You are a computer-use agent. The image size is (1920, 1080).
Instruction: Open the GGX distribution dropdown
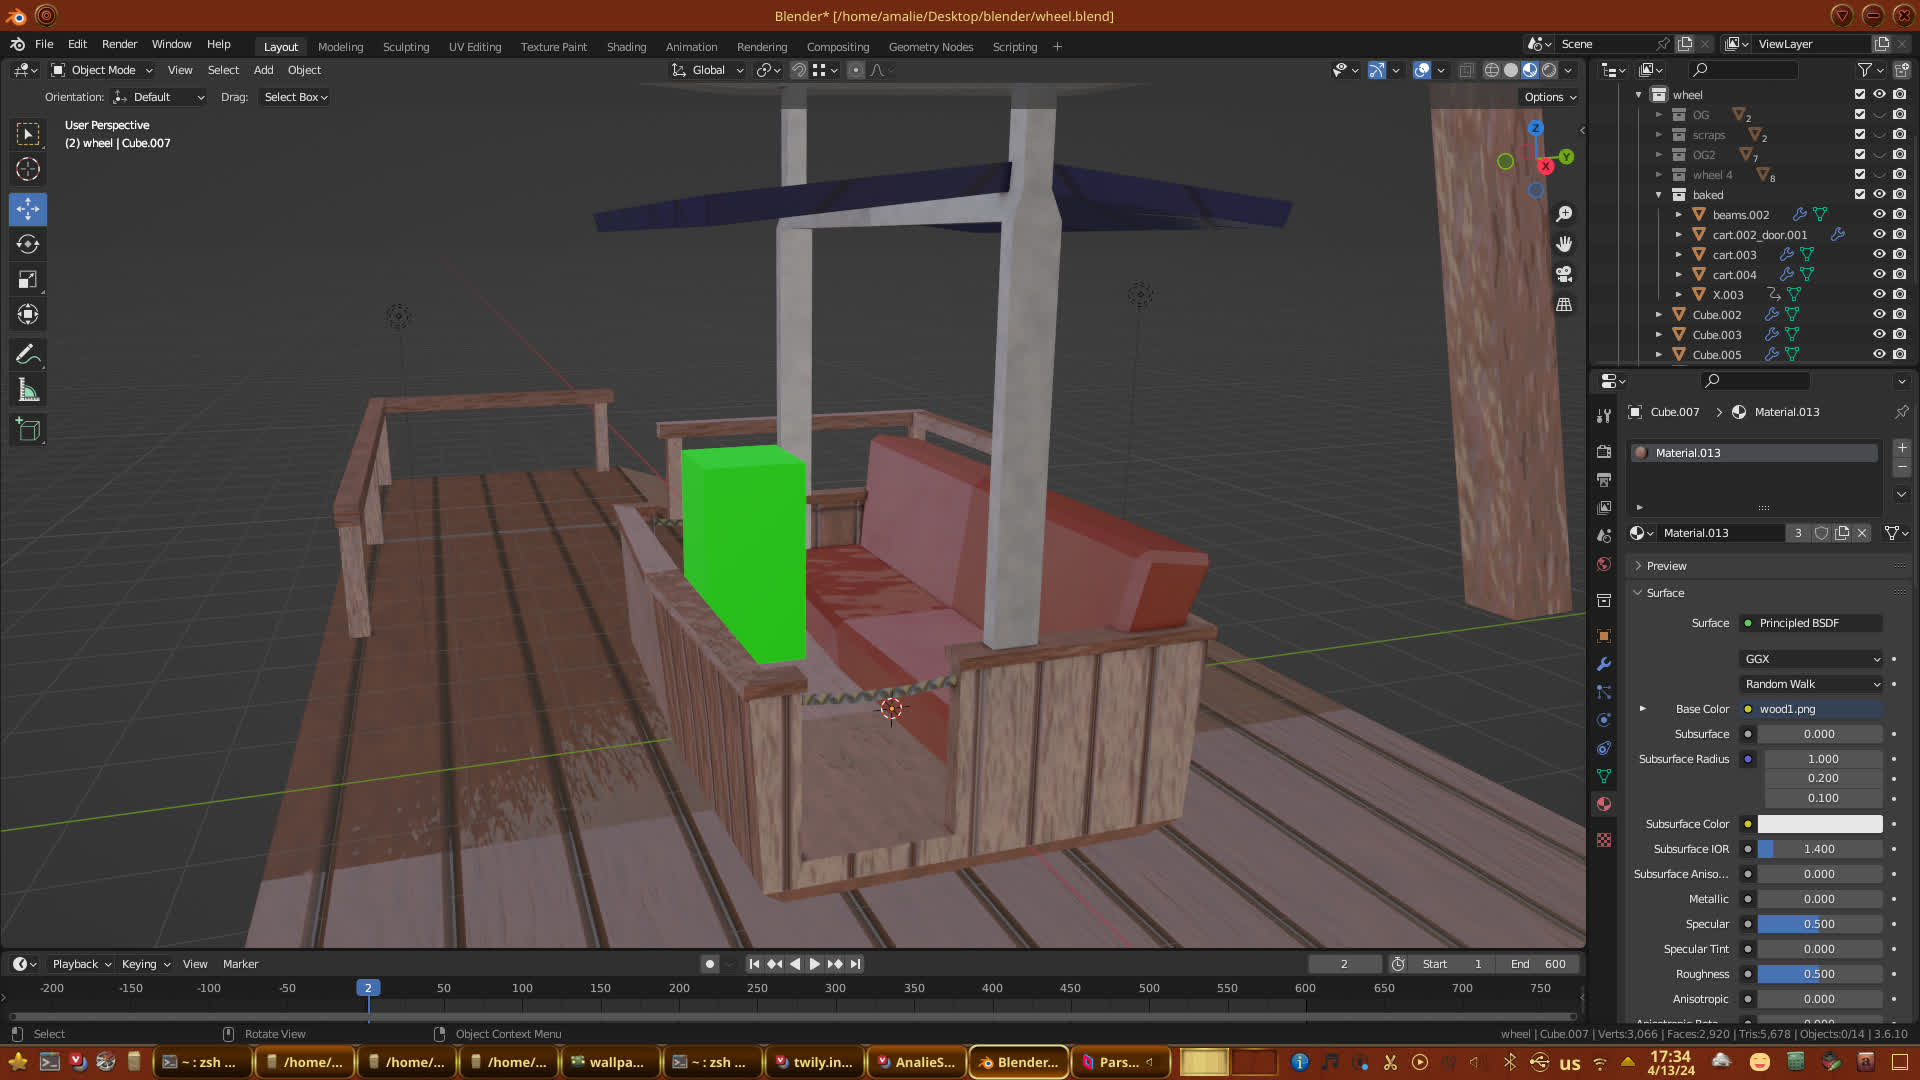pyautogui.click(x=1812, y=659)
